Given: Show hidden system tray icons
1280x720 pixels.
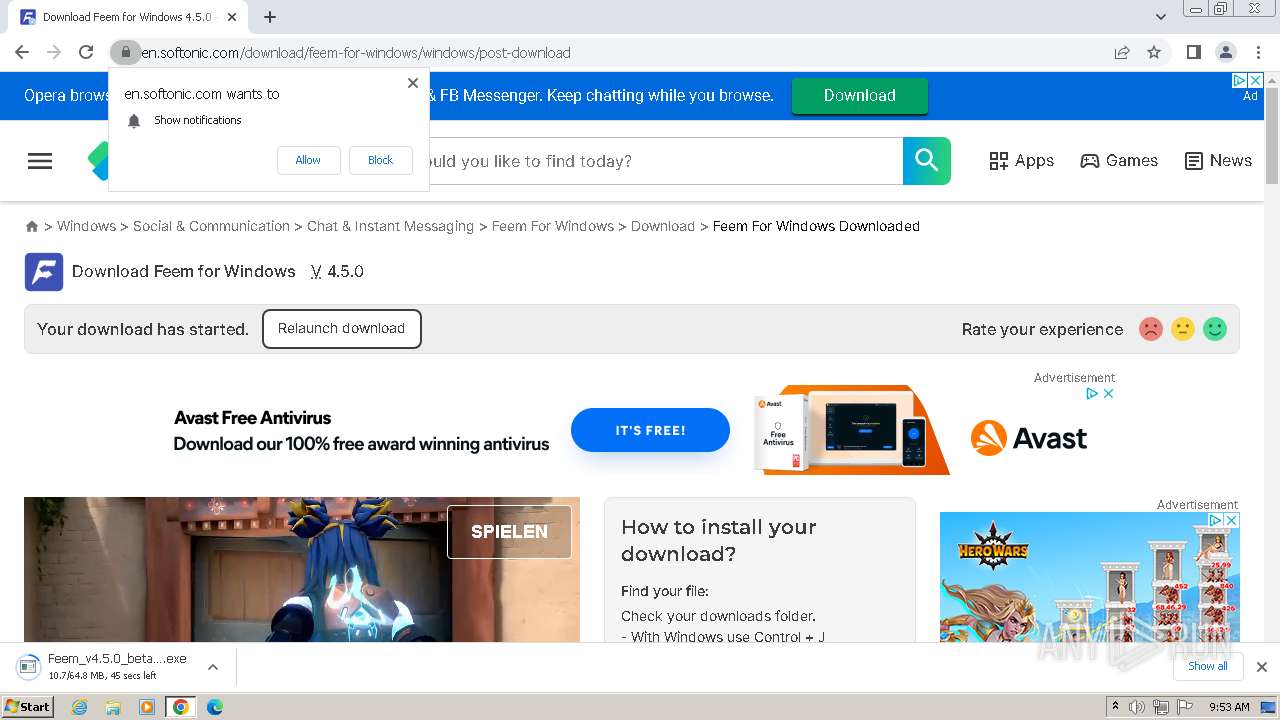Looking at the screenshot, I should click(x=1115, y=707).
